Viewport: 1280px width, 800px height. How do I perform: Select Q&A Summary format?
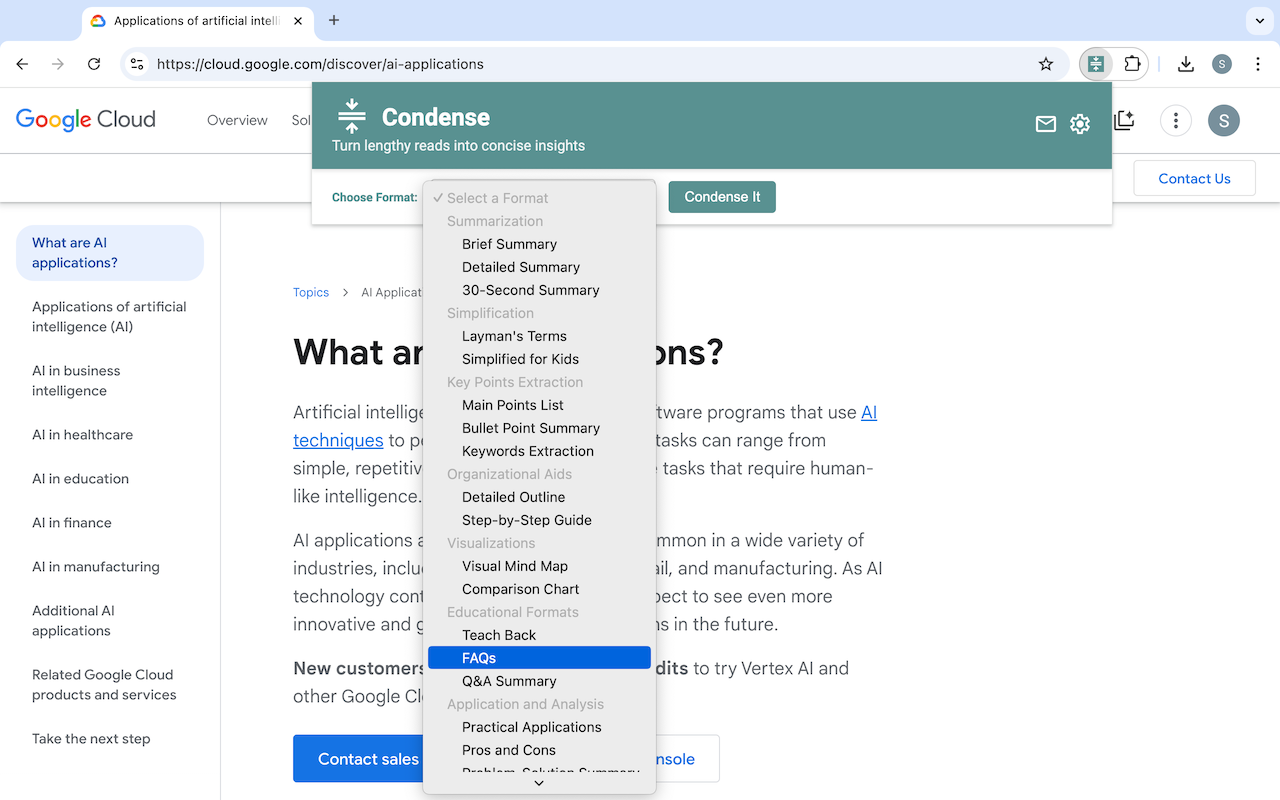pos(540,681)
